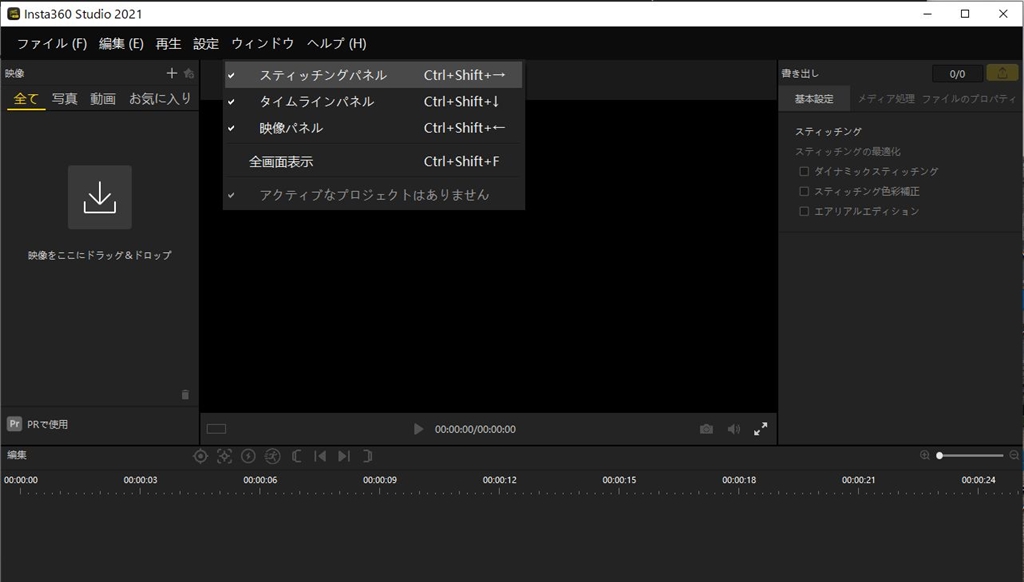The width and height of the screenshot is (1024, 582).
Task: Click the 00:00:00/00:00:00 timecode display
Action: point(475,429)
